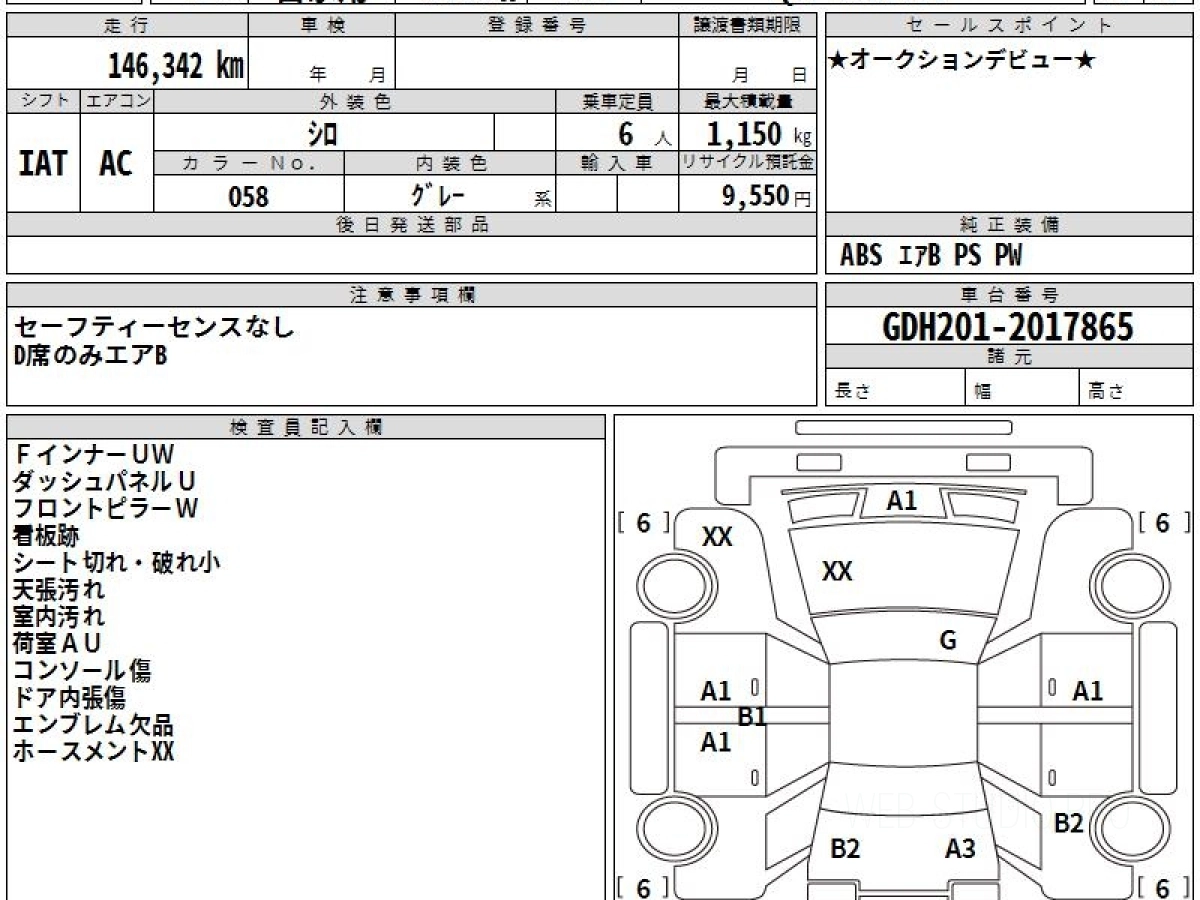Click the 幅 dimension label

(983, 392)
